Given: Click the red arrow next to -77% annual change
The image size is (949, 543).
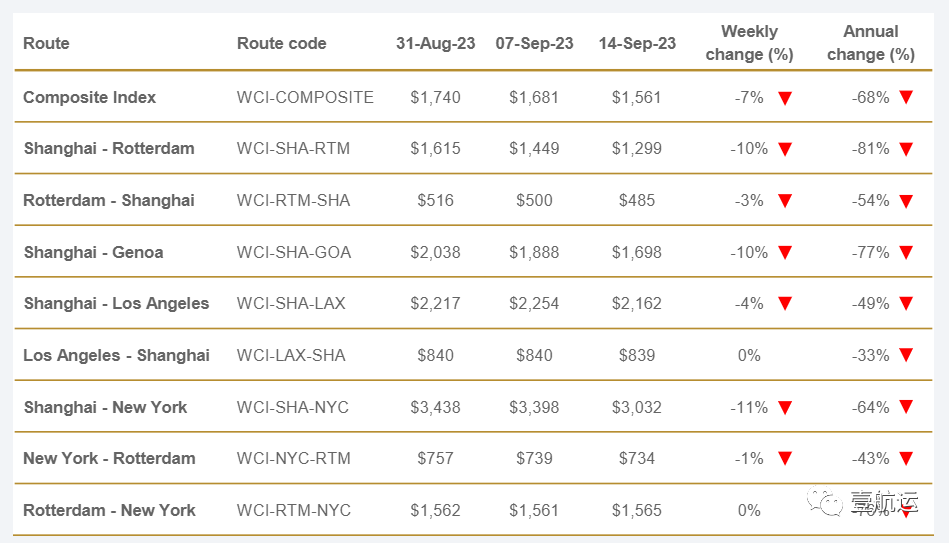Looking at the screenshot, I should pos(906,252).
